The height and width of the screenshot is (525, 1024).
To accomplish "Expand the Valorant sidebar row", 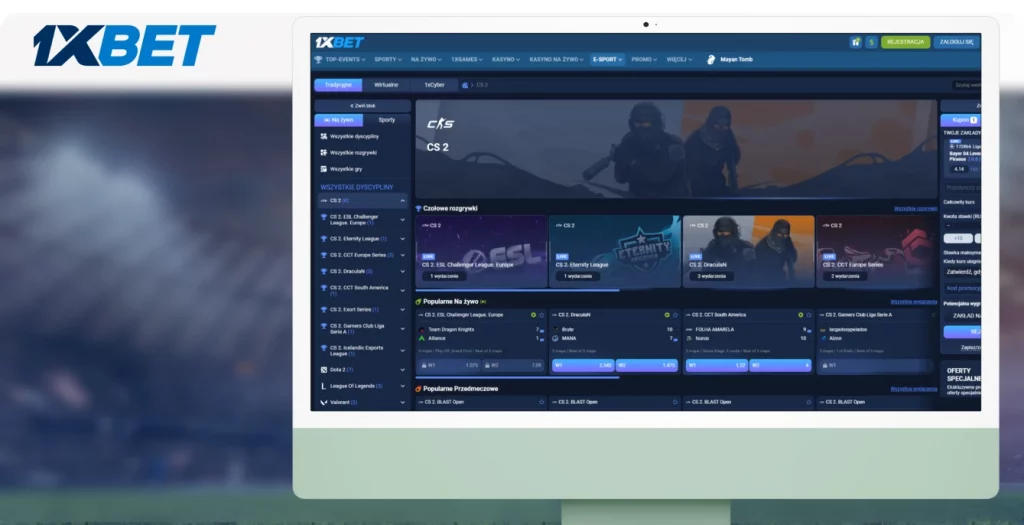I will 402,402.
